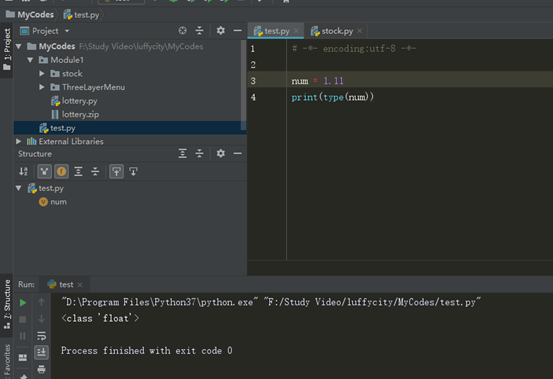553x379 pixels.
Task: Open the 1: Project side tool window
Action: pos(7,49)
